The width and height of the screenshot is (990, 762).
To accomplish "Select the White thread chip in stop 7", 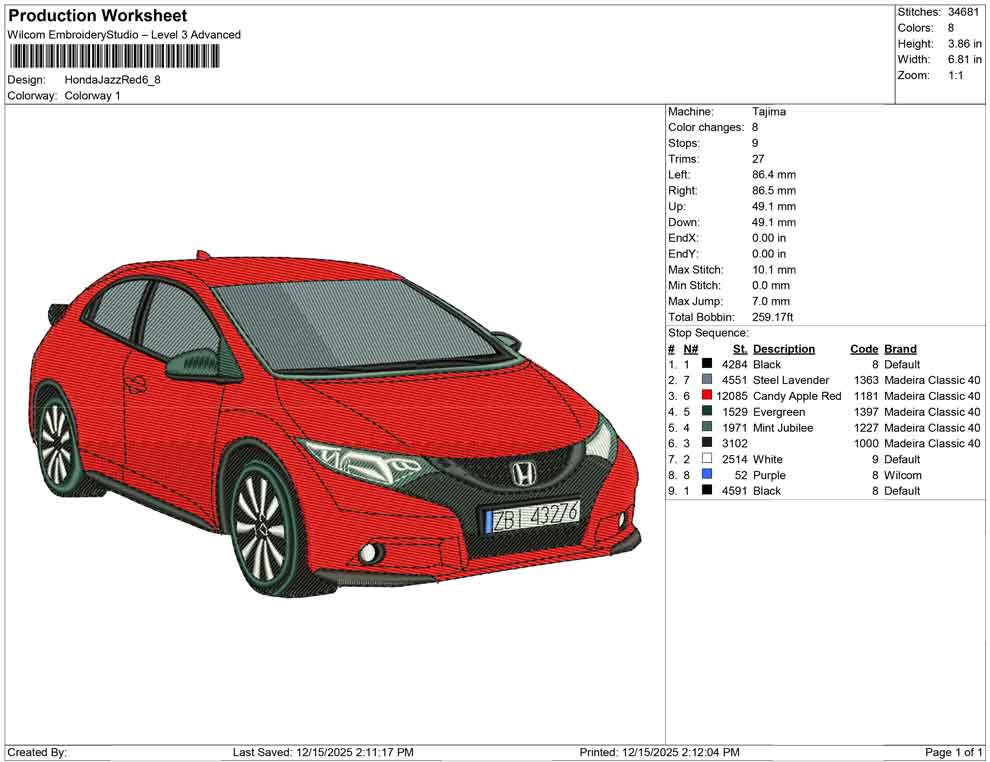I will coord(706,459).
